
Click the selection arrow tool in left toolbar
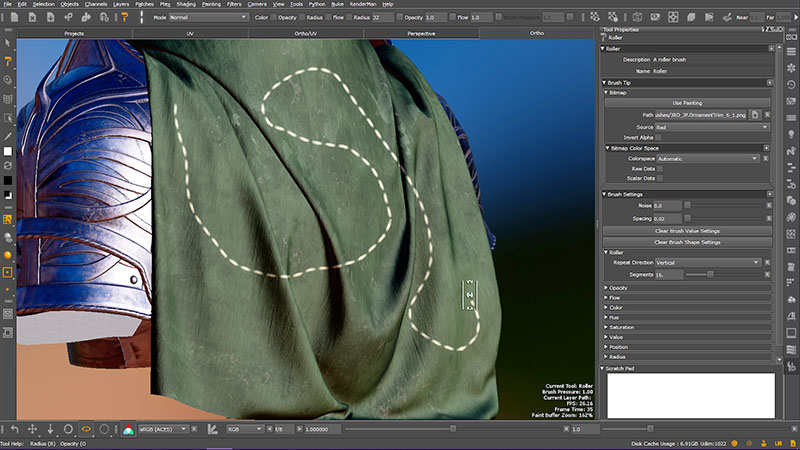(8, 43)
